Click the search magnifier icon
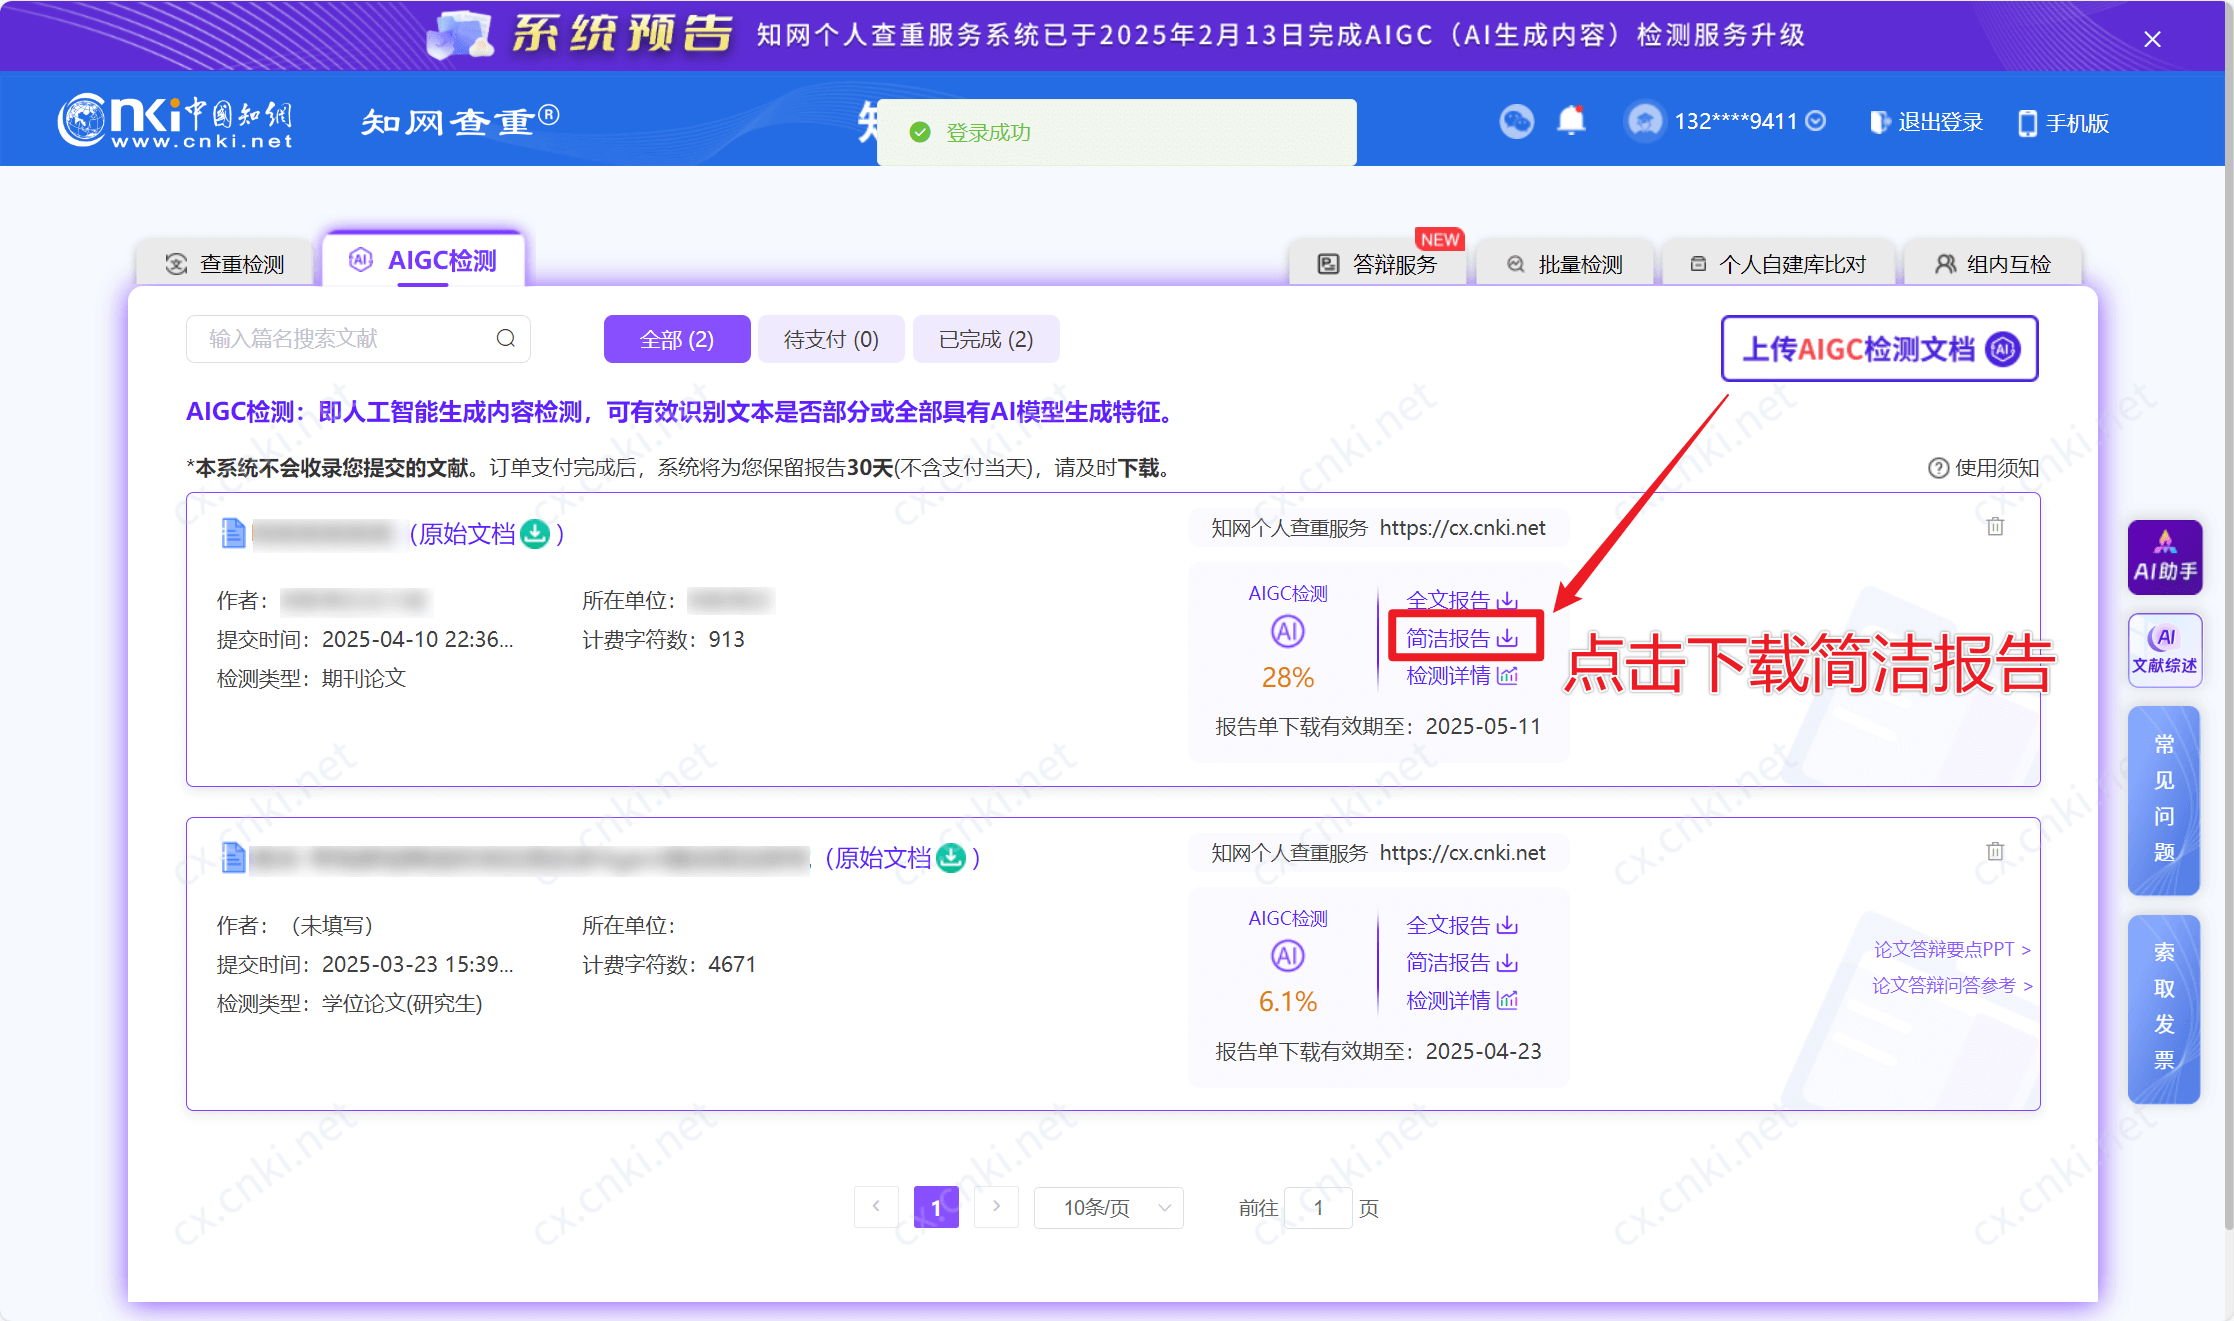 pos(506,339)
